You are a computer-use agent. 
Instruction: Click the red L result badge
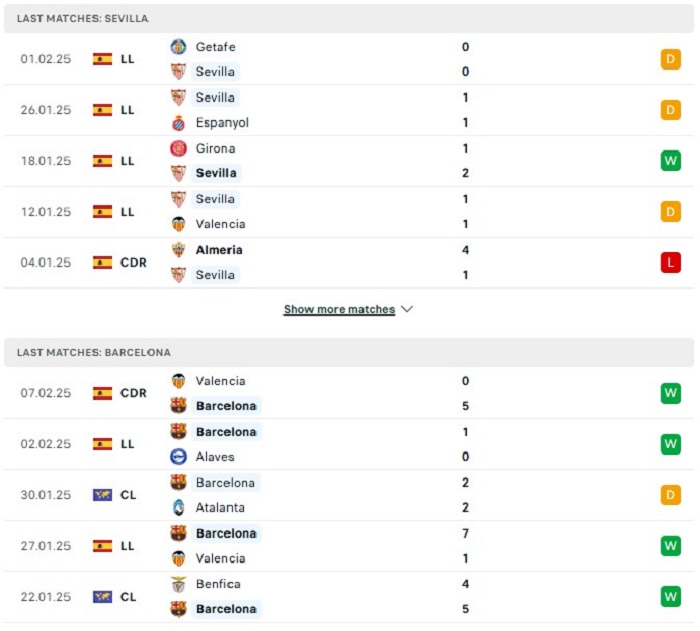click(x=671, y=263)
